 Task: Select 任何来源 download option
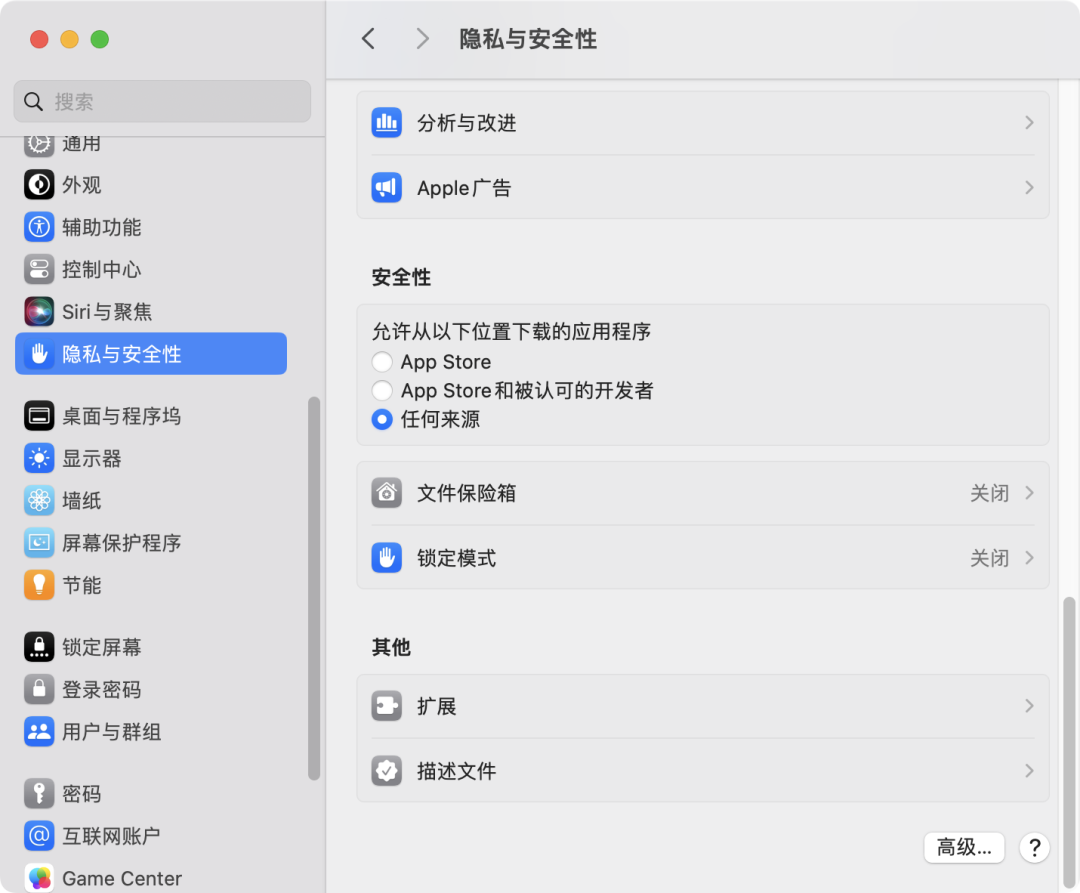coord(381,419)
